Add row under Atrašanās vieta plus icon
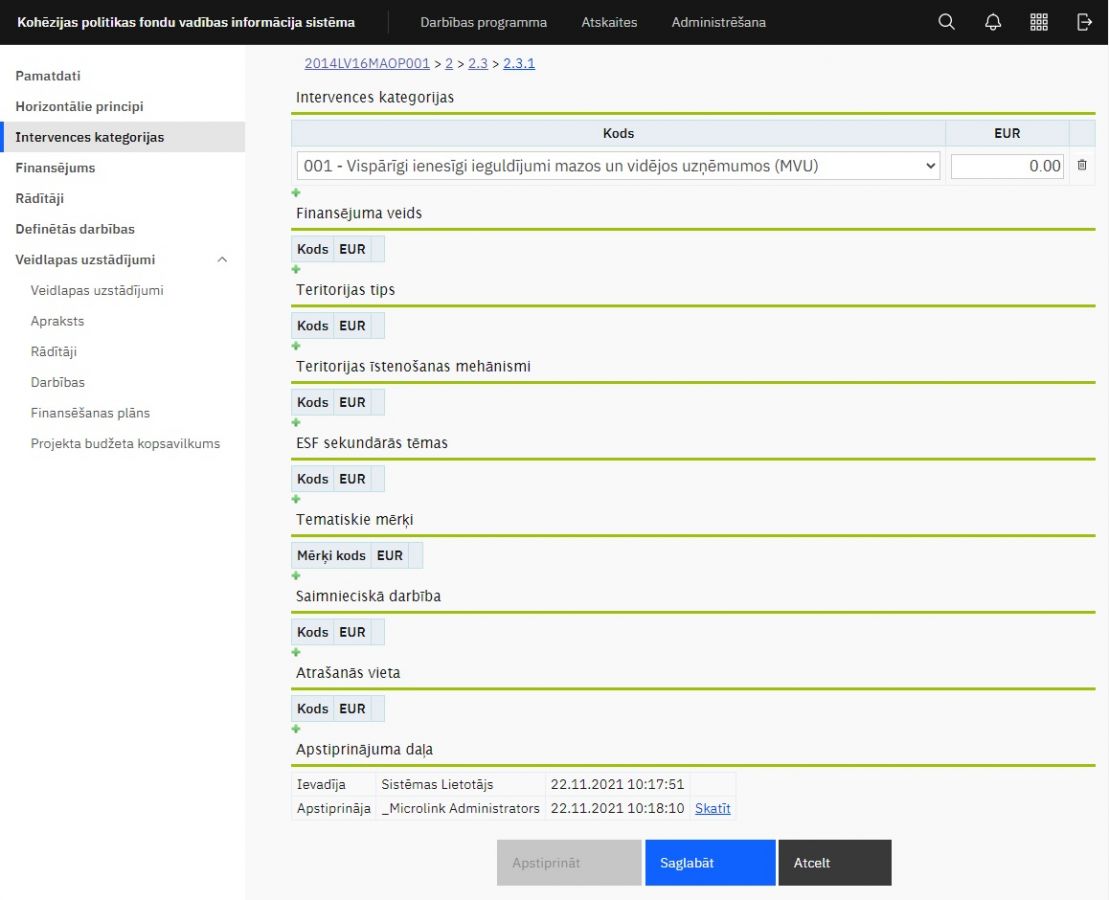This screenshot has height=900, width=1109. 296,729
